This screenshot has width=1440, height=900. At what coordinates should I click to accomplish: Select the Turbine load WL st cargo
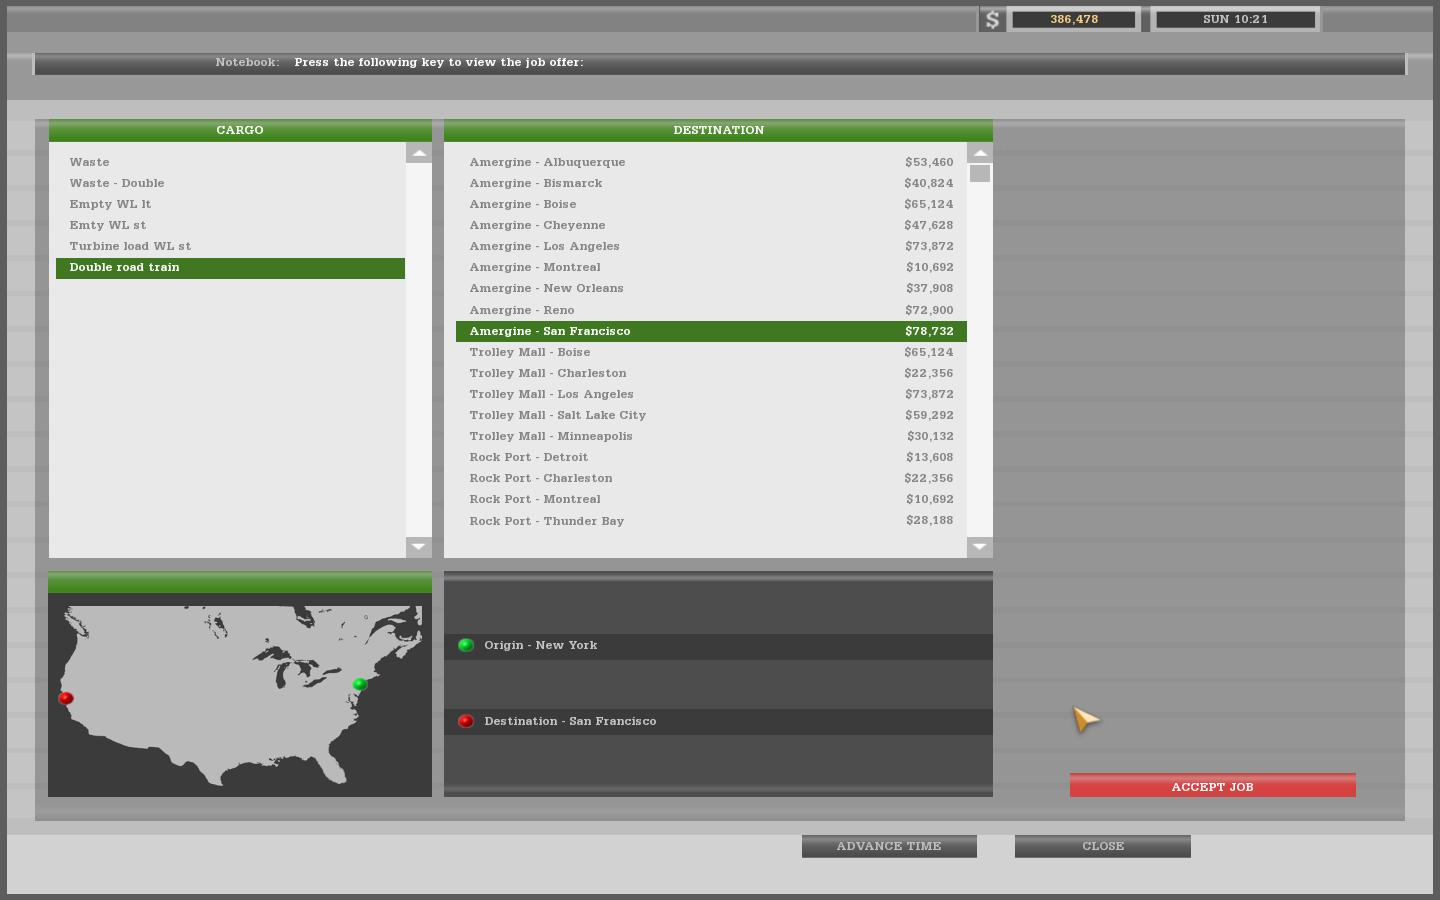pos(230,246)
